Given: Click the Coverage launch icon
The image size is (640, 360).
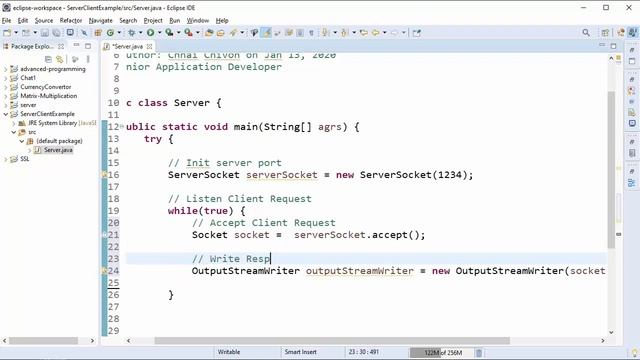Looking at the screenshot, I should click(x=169, y=33).
